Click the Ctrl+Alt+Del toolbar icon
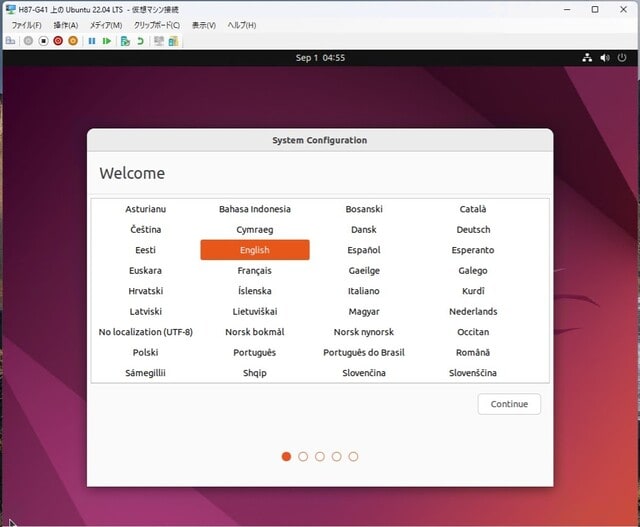 tap(11, 41)
